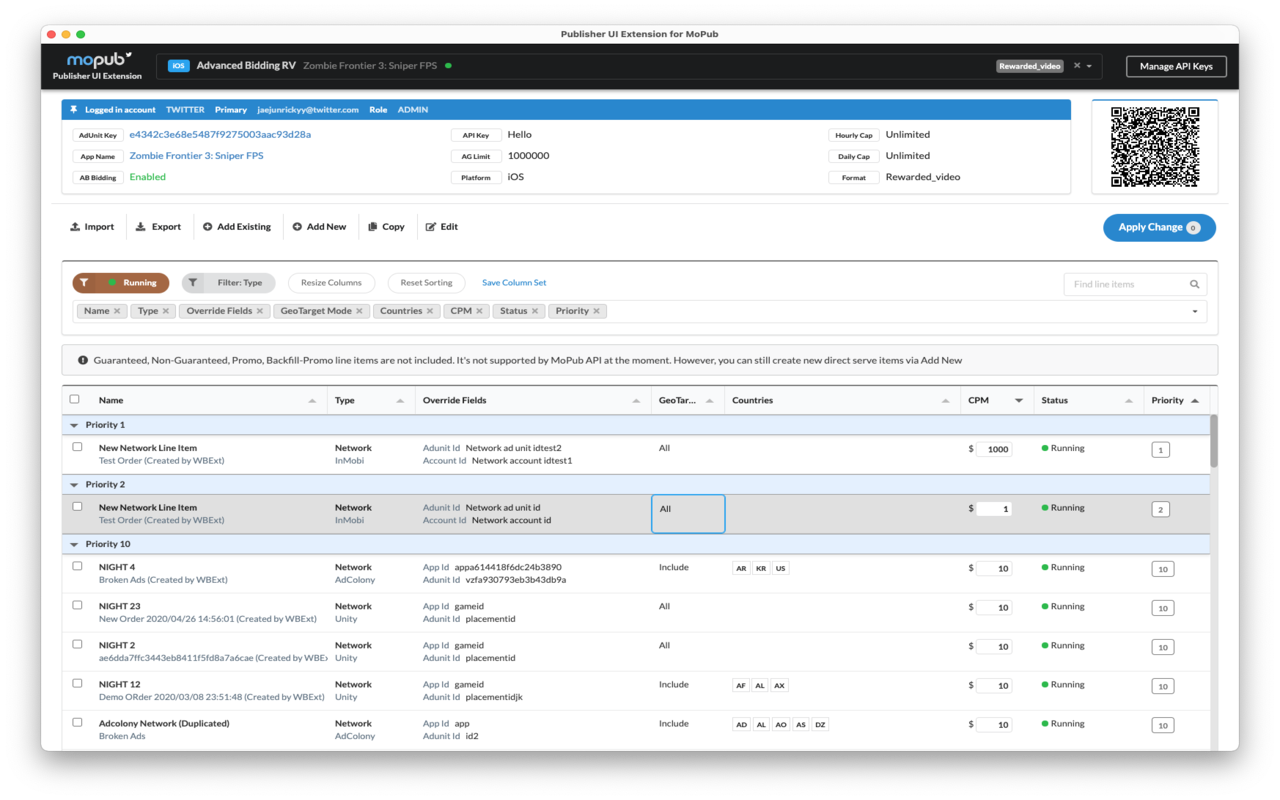The height and width of the screenshot is (800, 1280).
Task: Open the ad unit selector dropdown arrow
Action: tap(1089, 66)
